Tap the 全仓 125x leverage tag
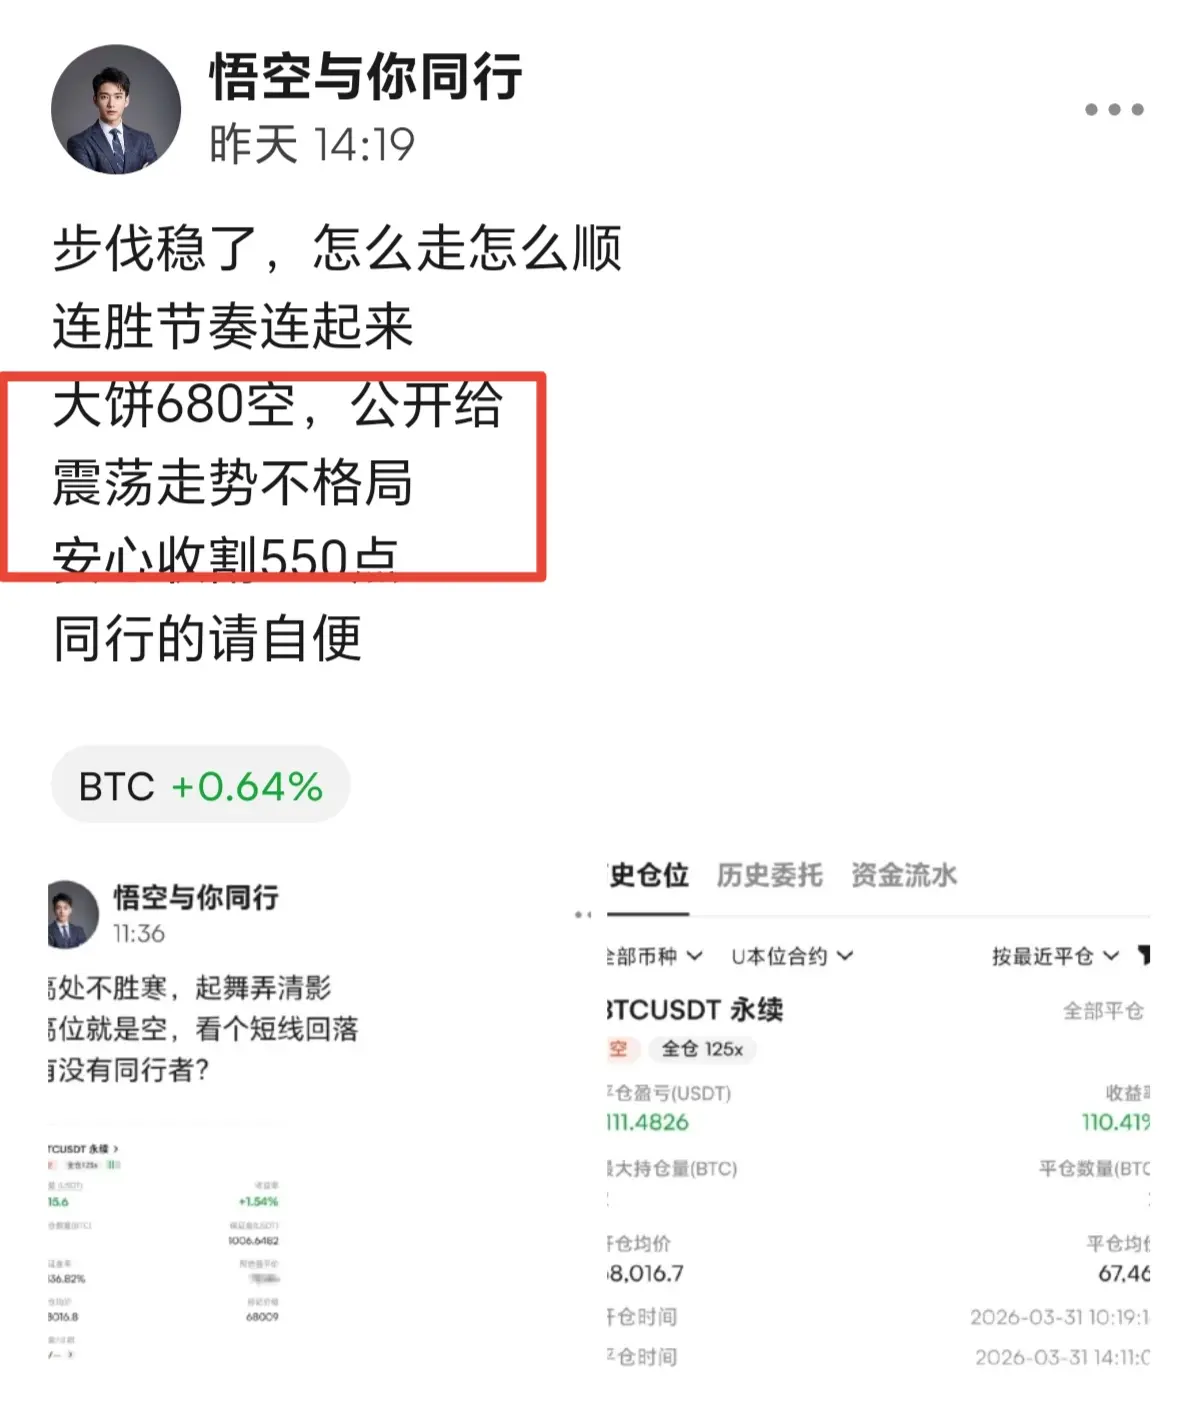Image resolution: width=1199 pixels, height=1403 pixels. pos(702,1049)
